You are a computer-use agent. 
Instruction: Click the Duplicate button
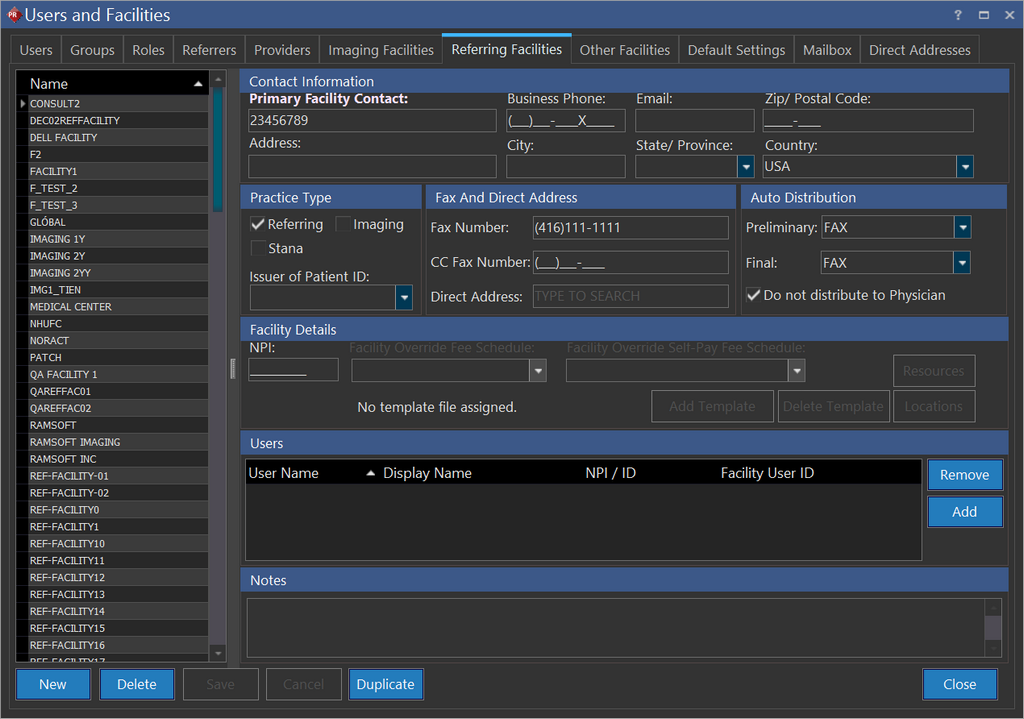385,684
